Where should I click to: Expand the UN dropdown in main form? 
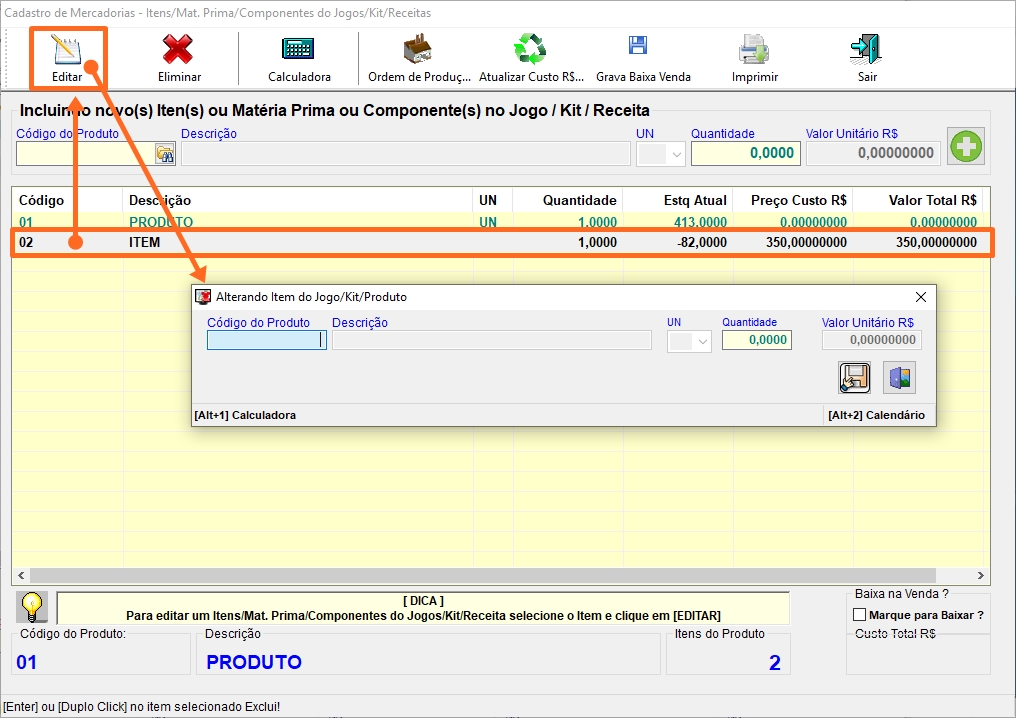click(676, 154)
